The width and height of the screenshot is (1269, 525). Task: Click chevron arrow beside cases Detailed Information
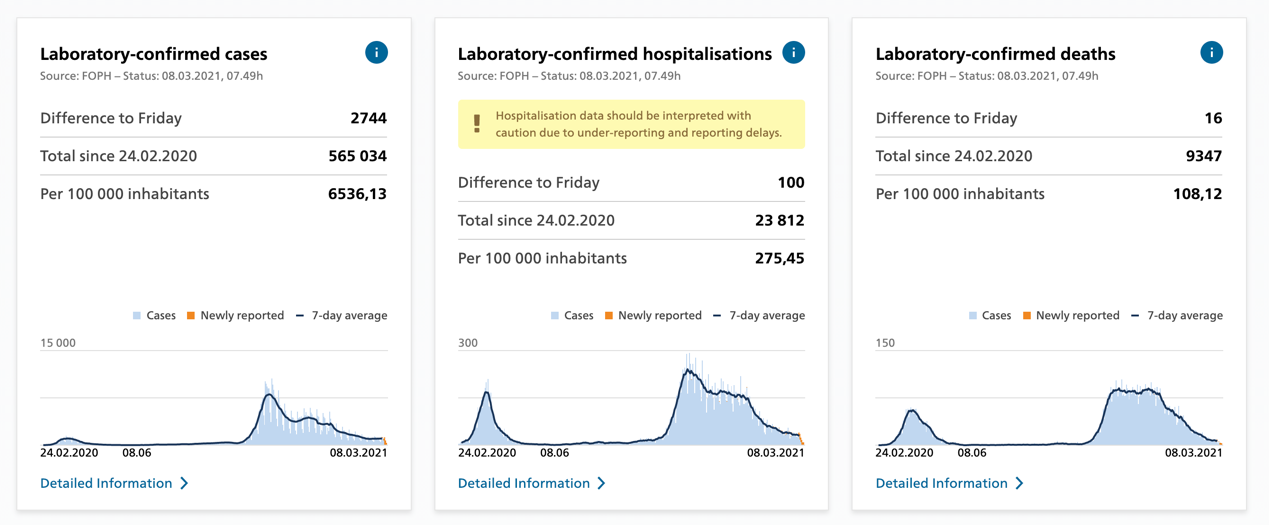[184, 484]
